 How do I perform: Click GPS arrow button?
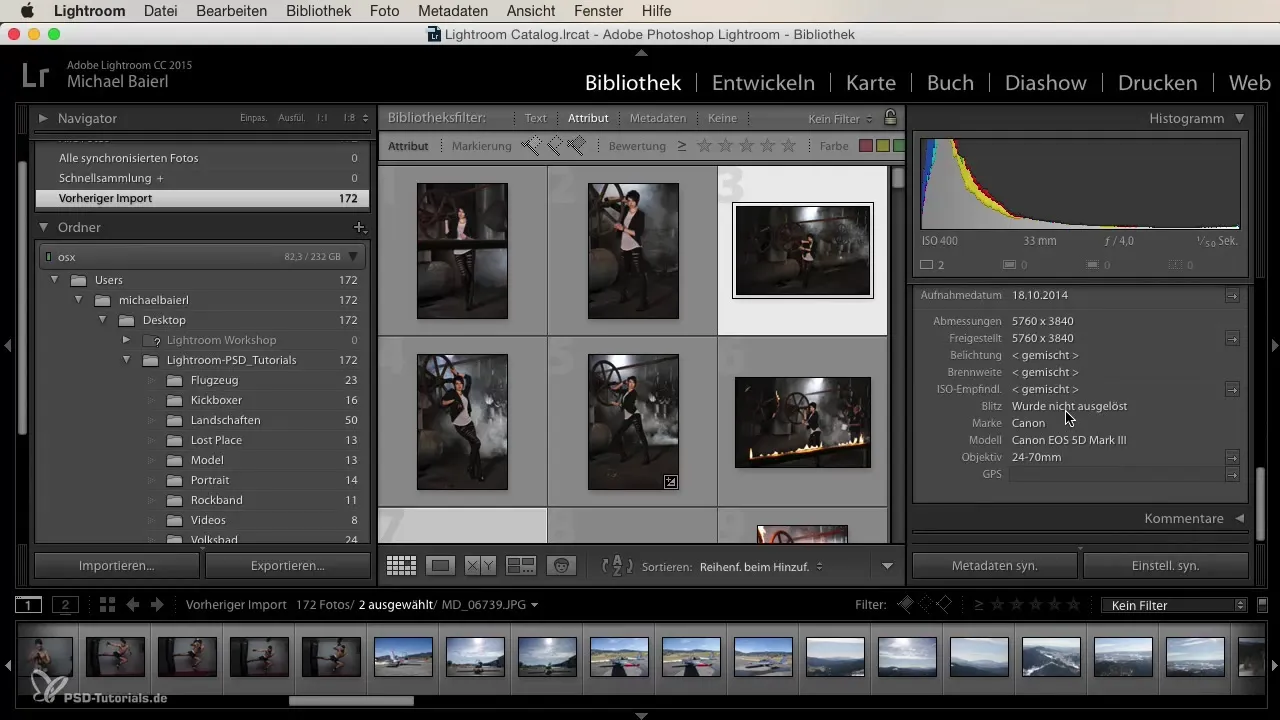click(x=1232, y=474)
